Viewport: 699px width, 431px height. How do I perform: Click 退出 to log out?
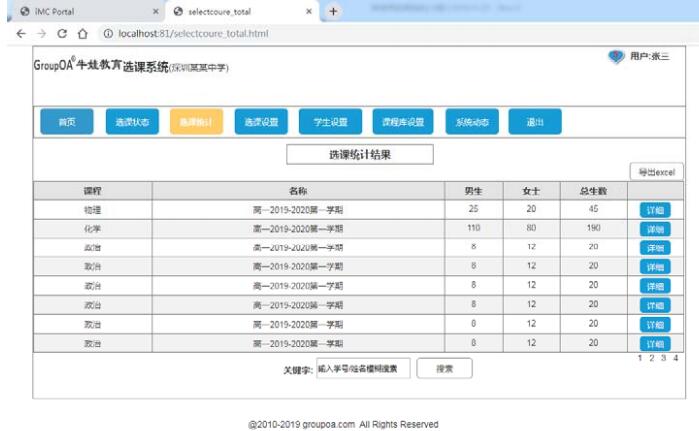pyautogui.click(x=535, y=122)
